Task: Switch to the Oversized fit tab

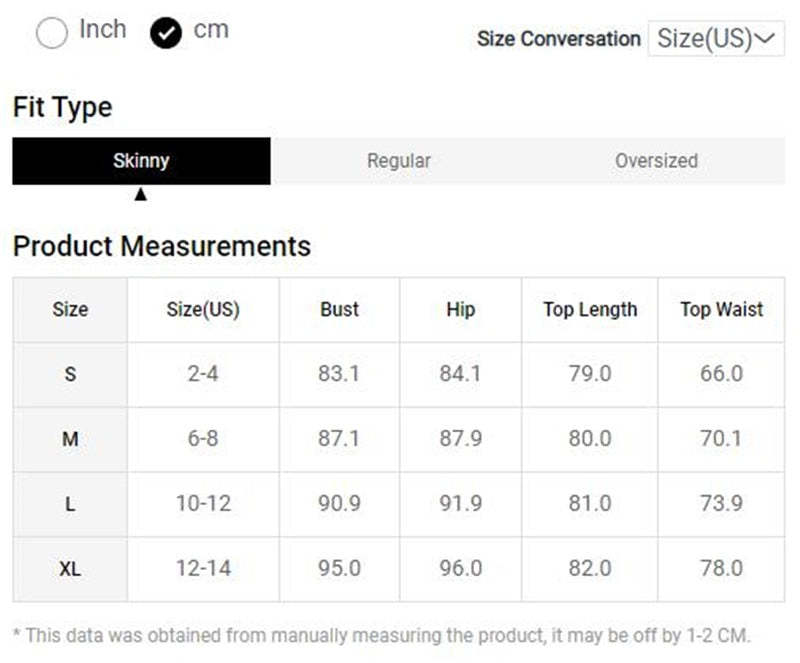Action: 656,161
